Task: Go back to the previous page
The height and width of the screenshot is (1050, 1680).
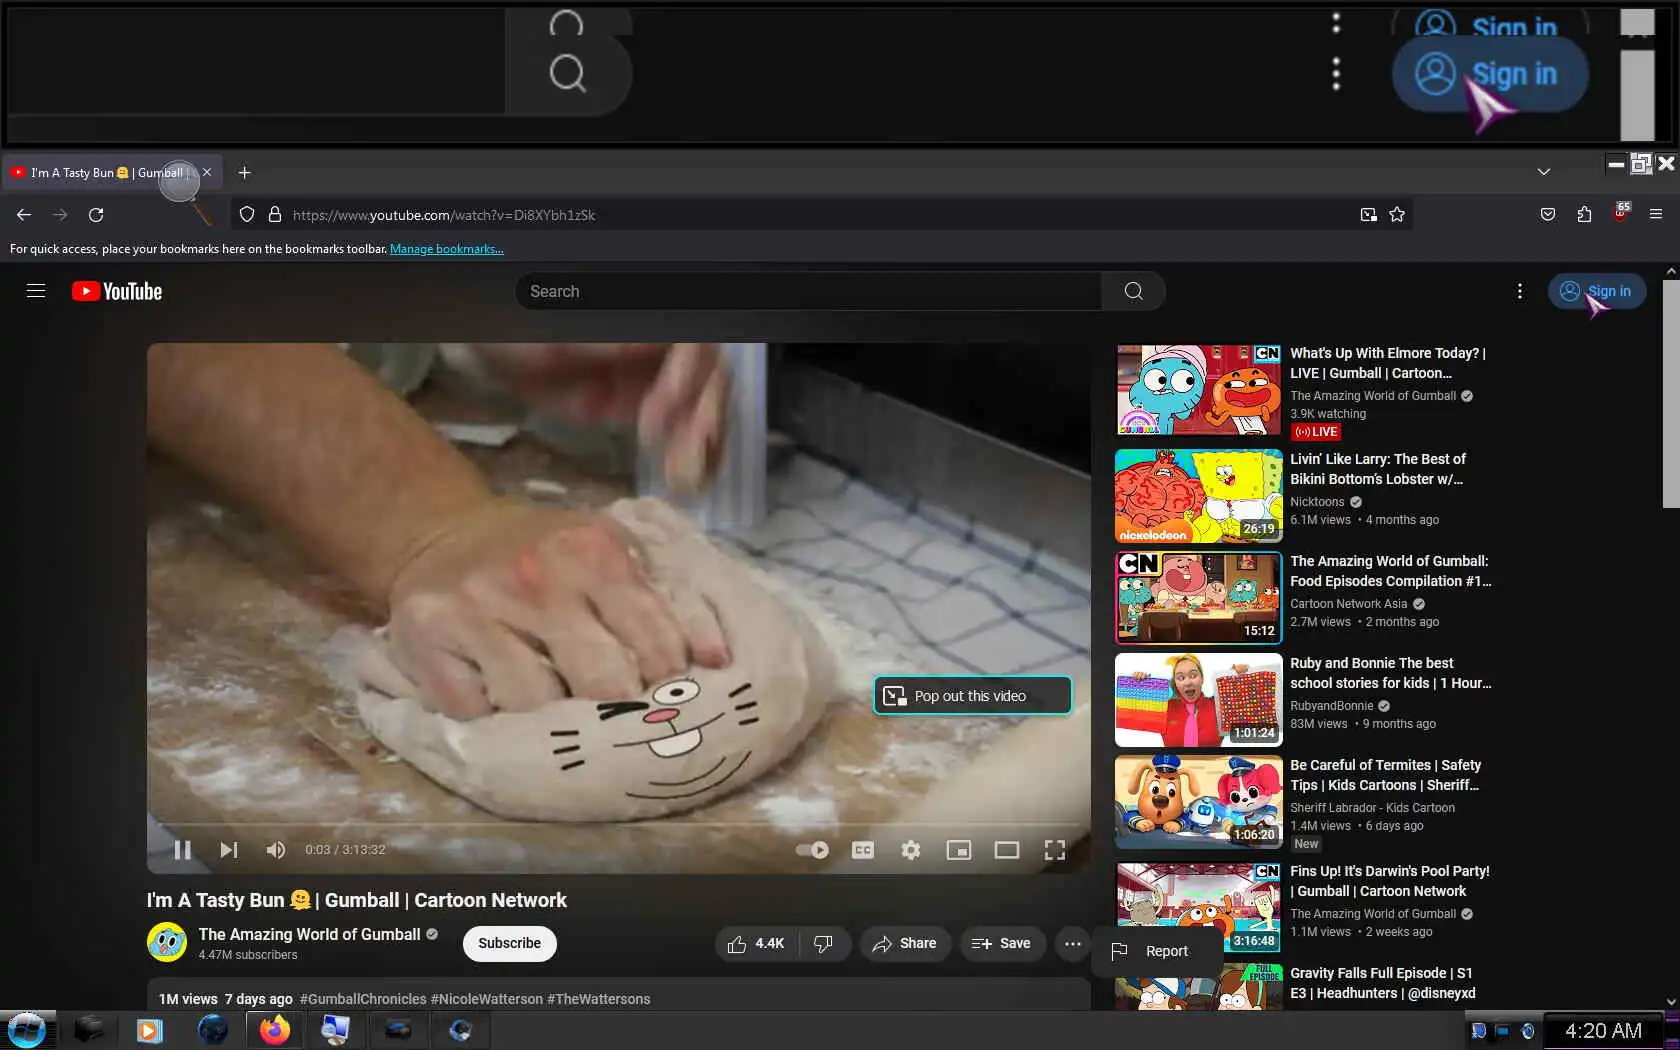Action: coord(24,215)
